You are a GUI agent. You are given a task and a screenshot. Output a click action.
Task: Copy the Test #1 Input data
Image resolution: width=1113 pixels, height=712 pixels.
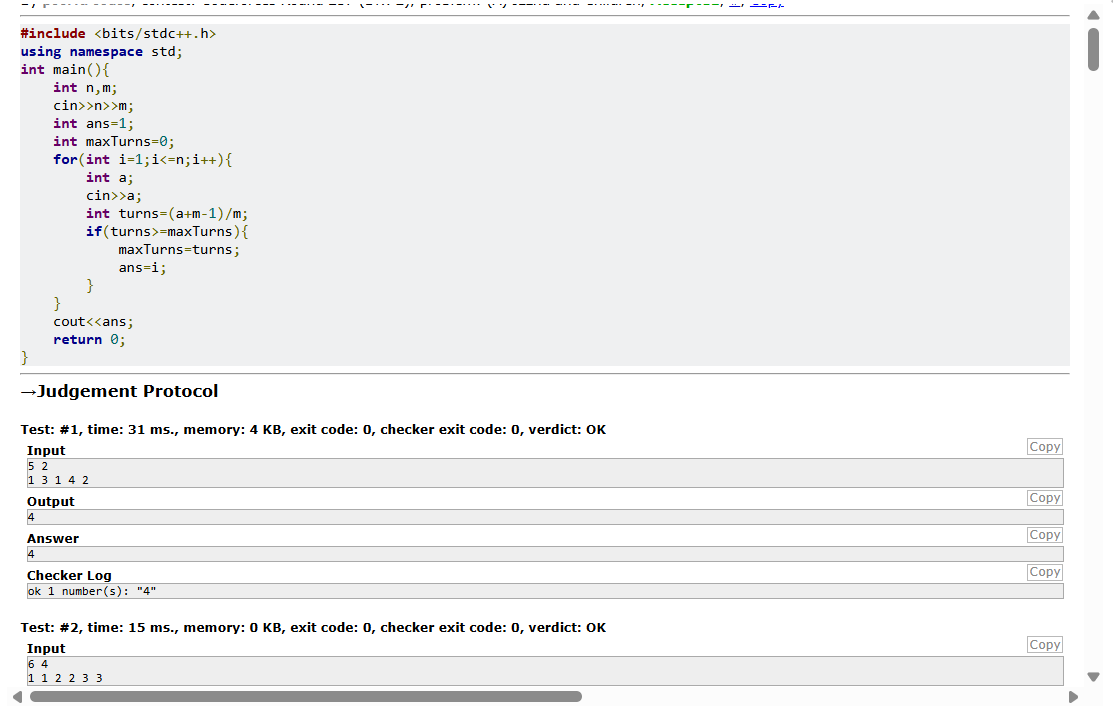pos(1044,447)
